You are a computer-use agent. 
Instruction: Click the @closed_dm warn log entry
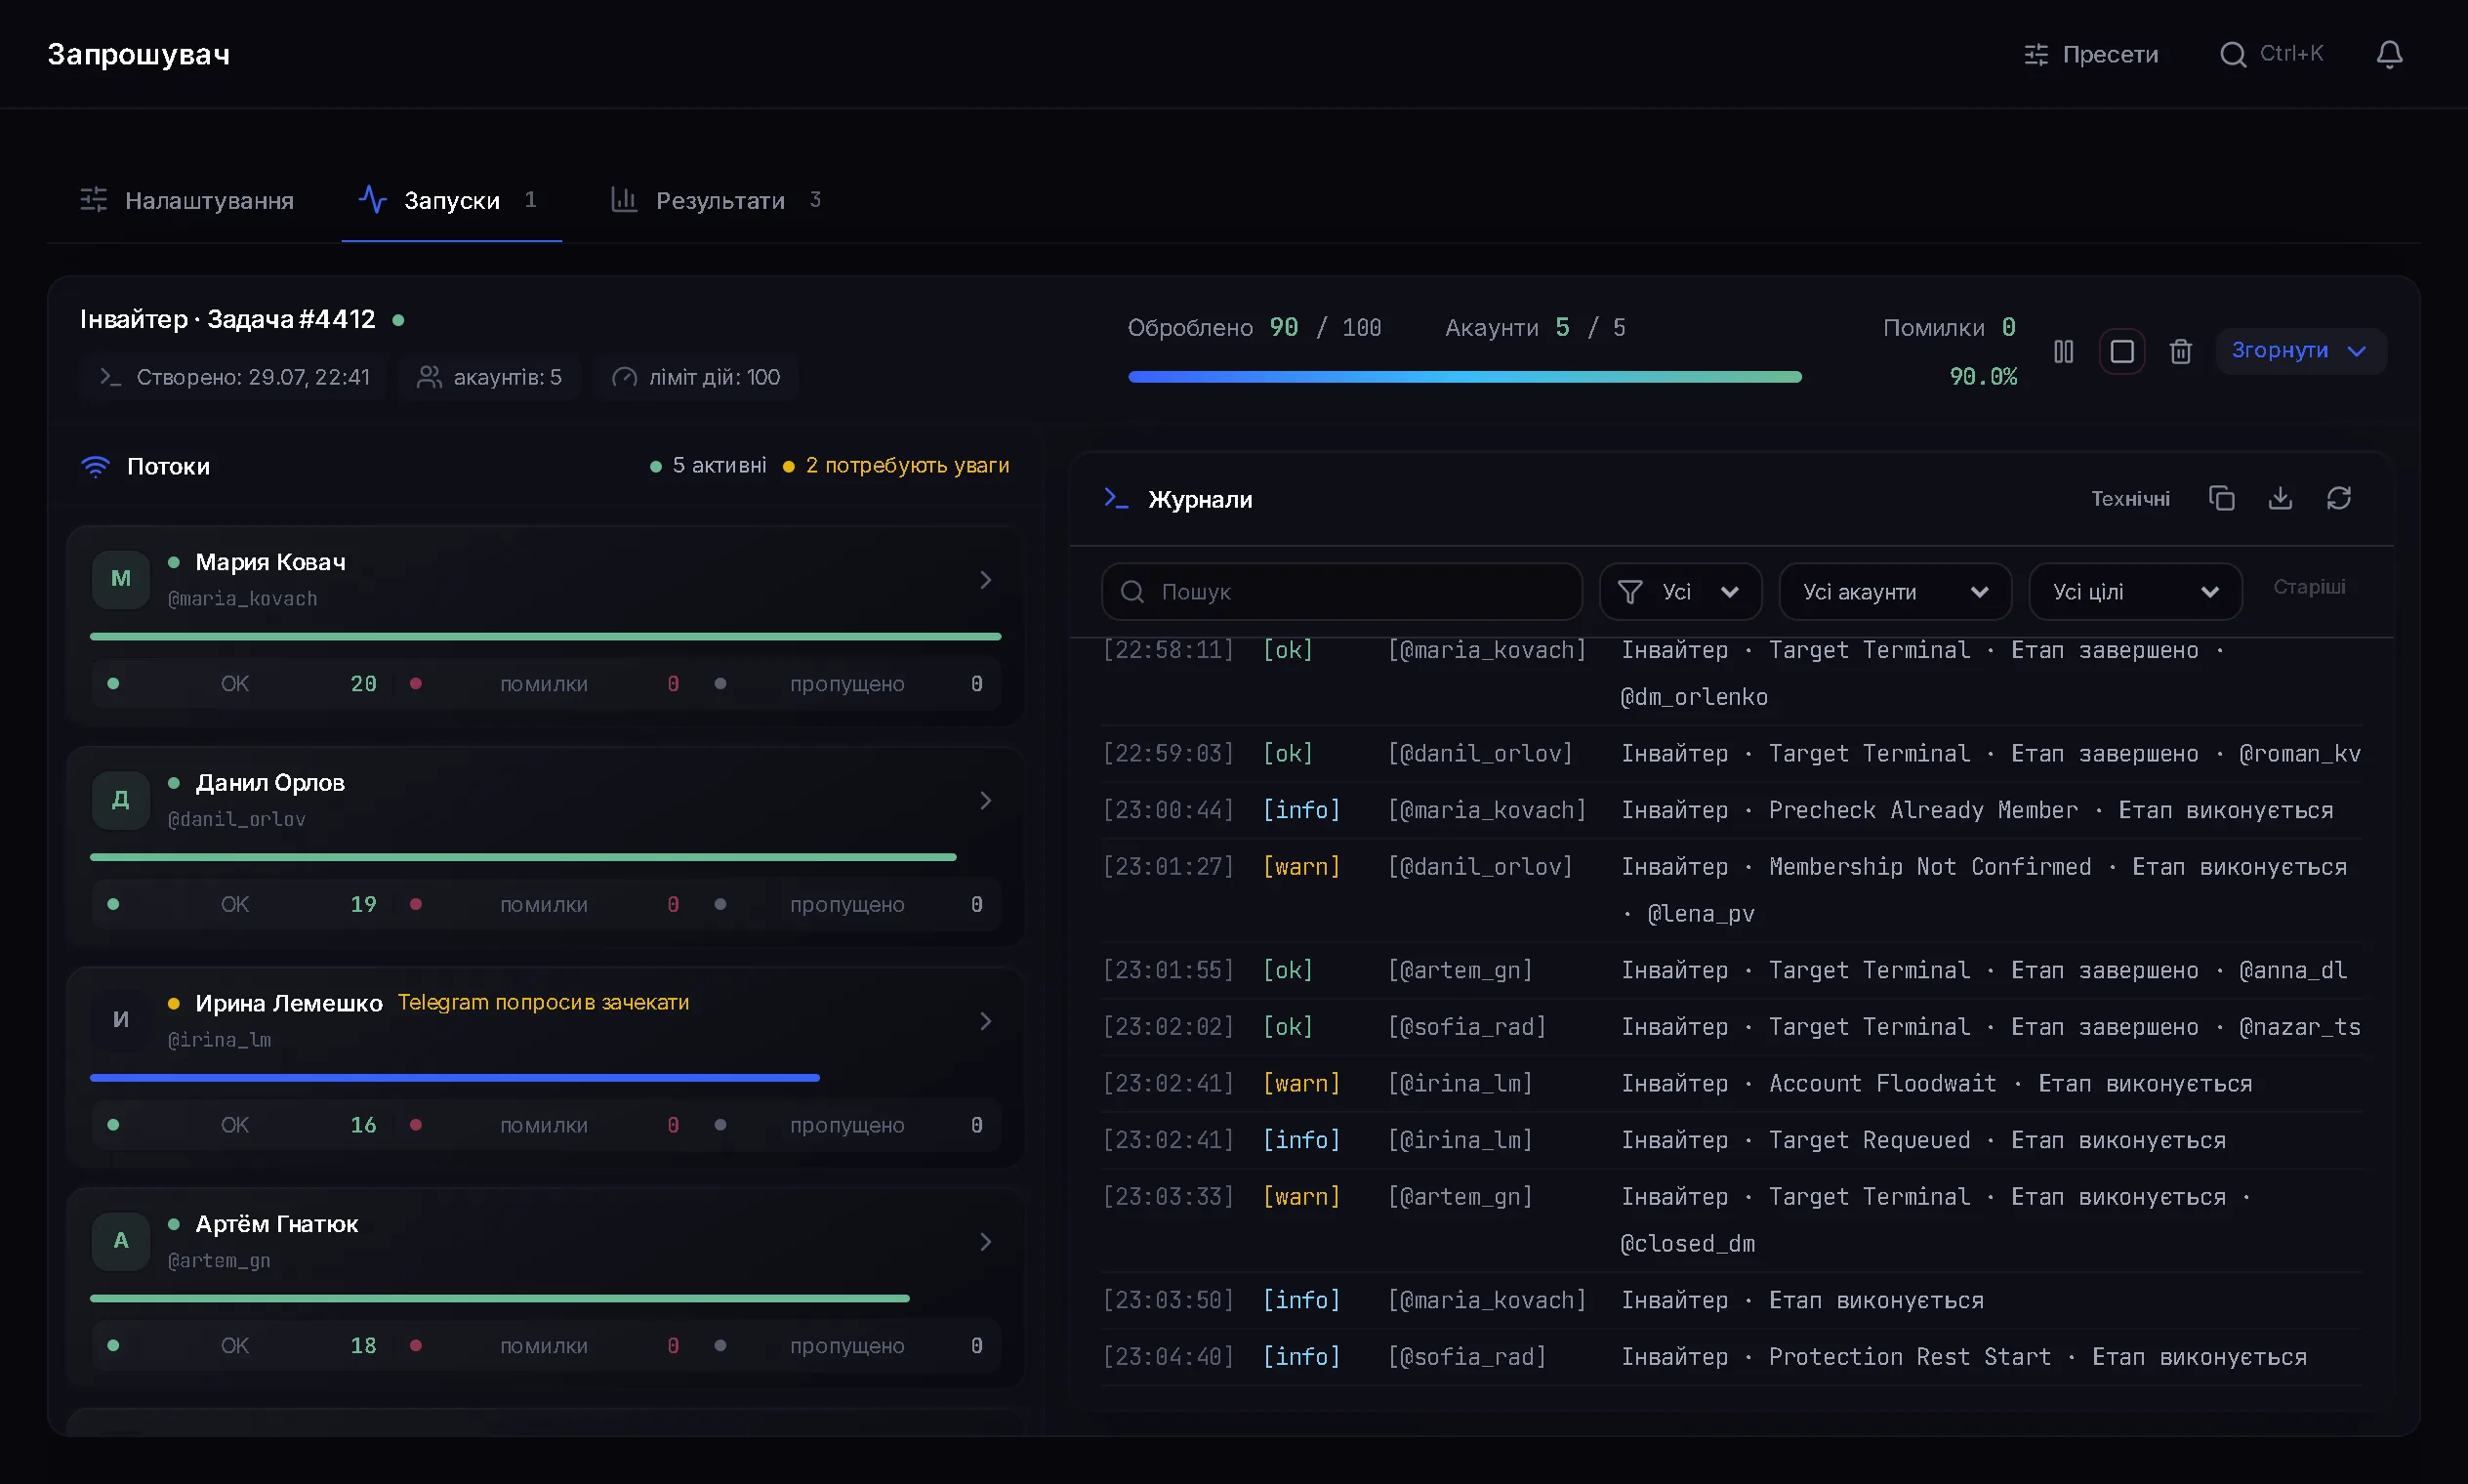(1732, 1220)
